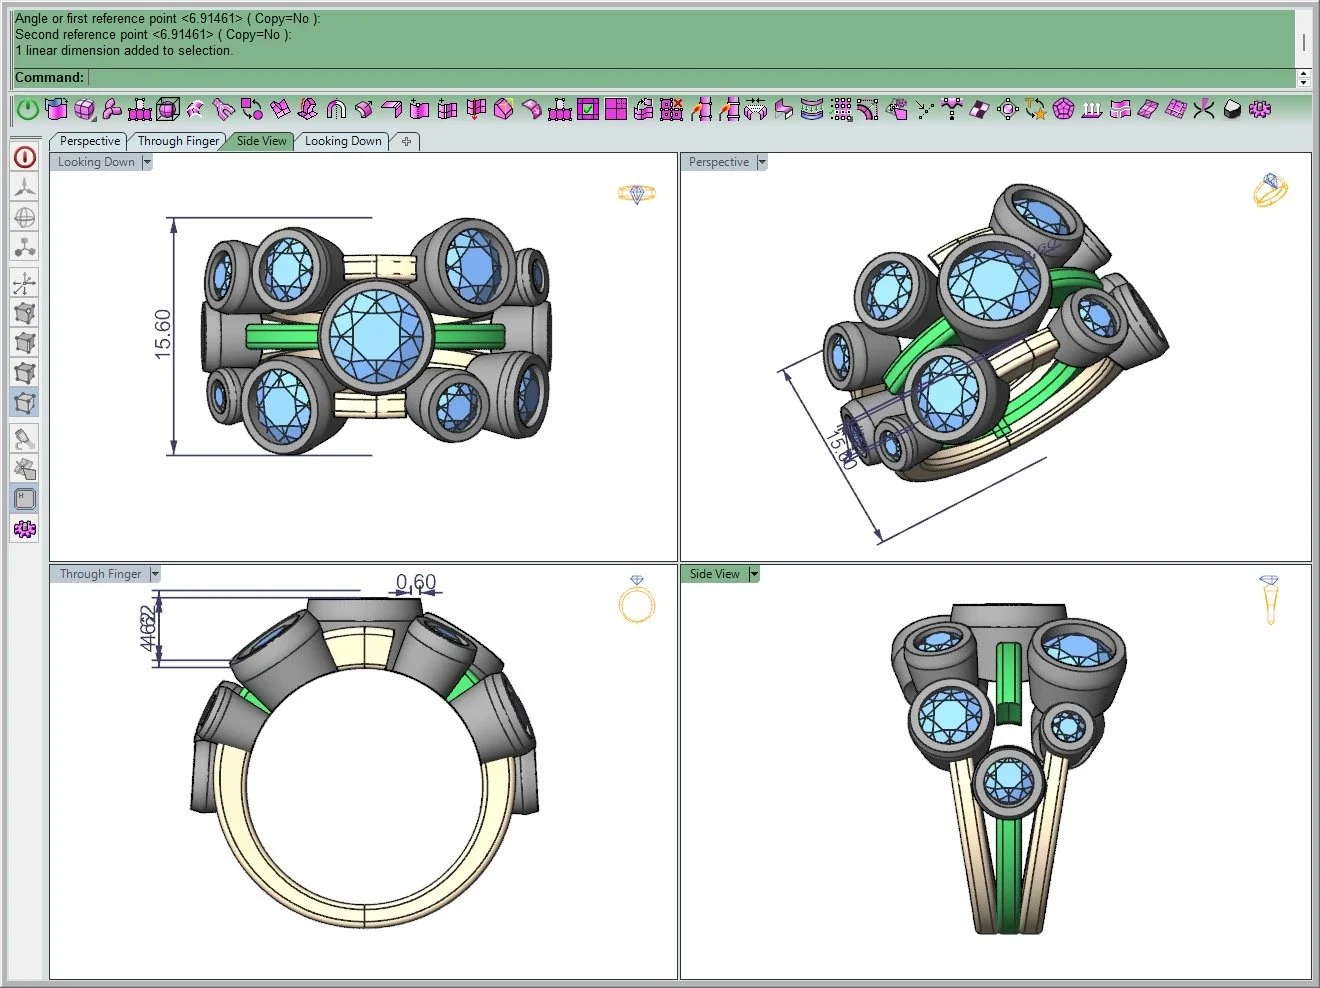
Task: Click the square with green checkmark icon
Action: 588,109
